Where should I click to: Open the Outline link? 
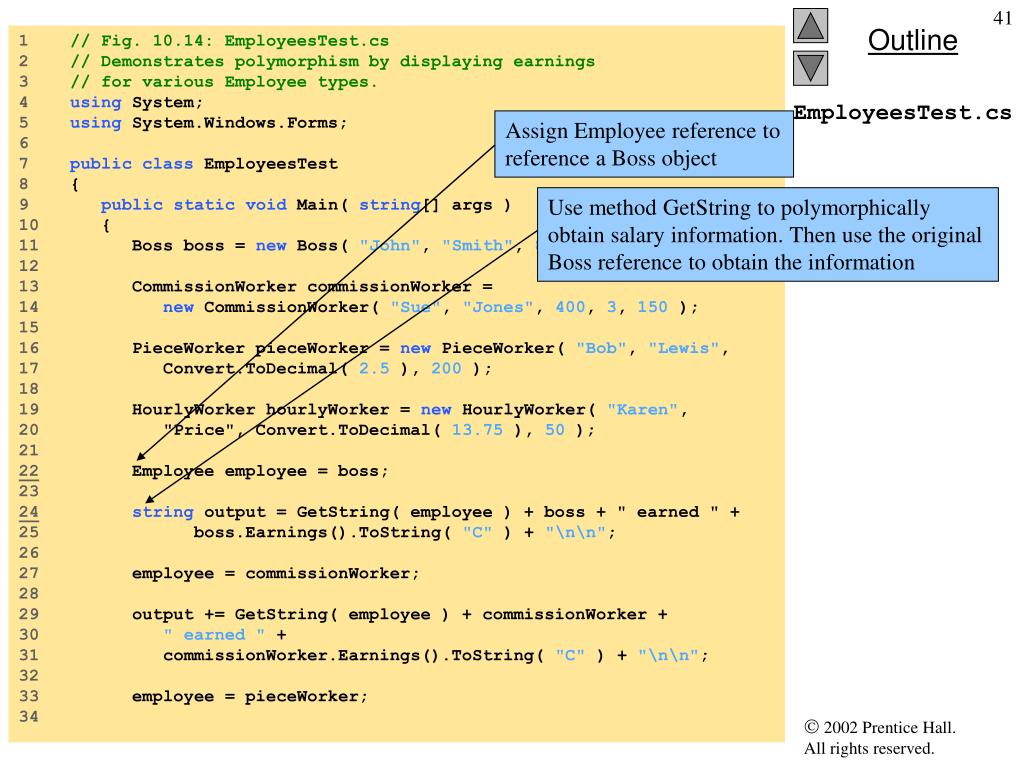point(912,40)
